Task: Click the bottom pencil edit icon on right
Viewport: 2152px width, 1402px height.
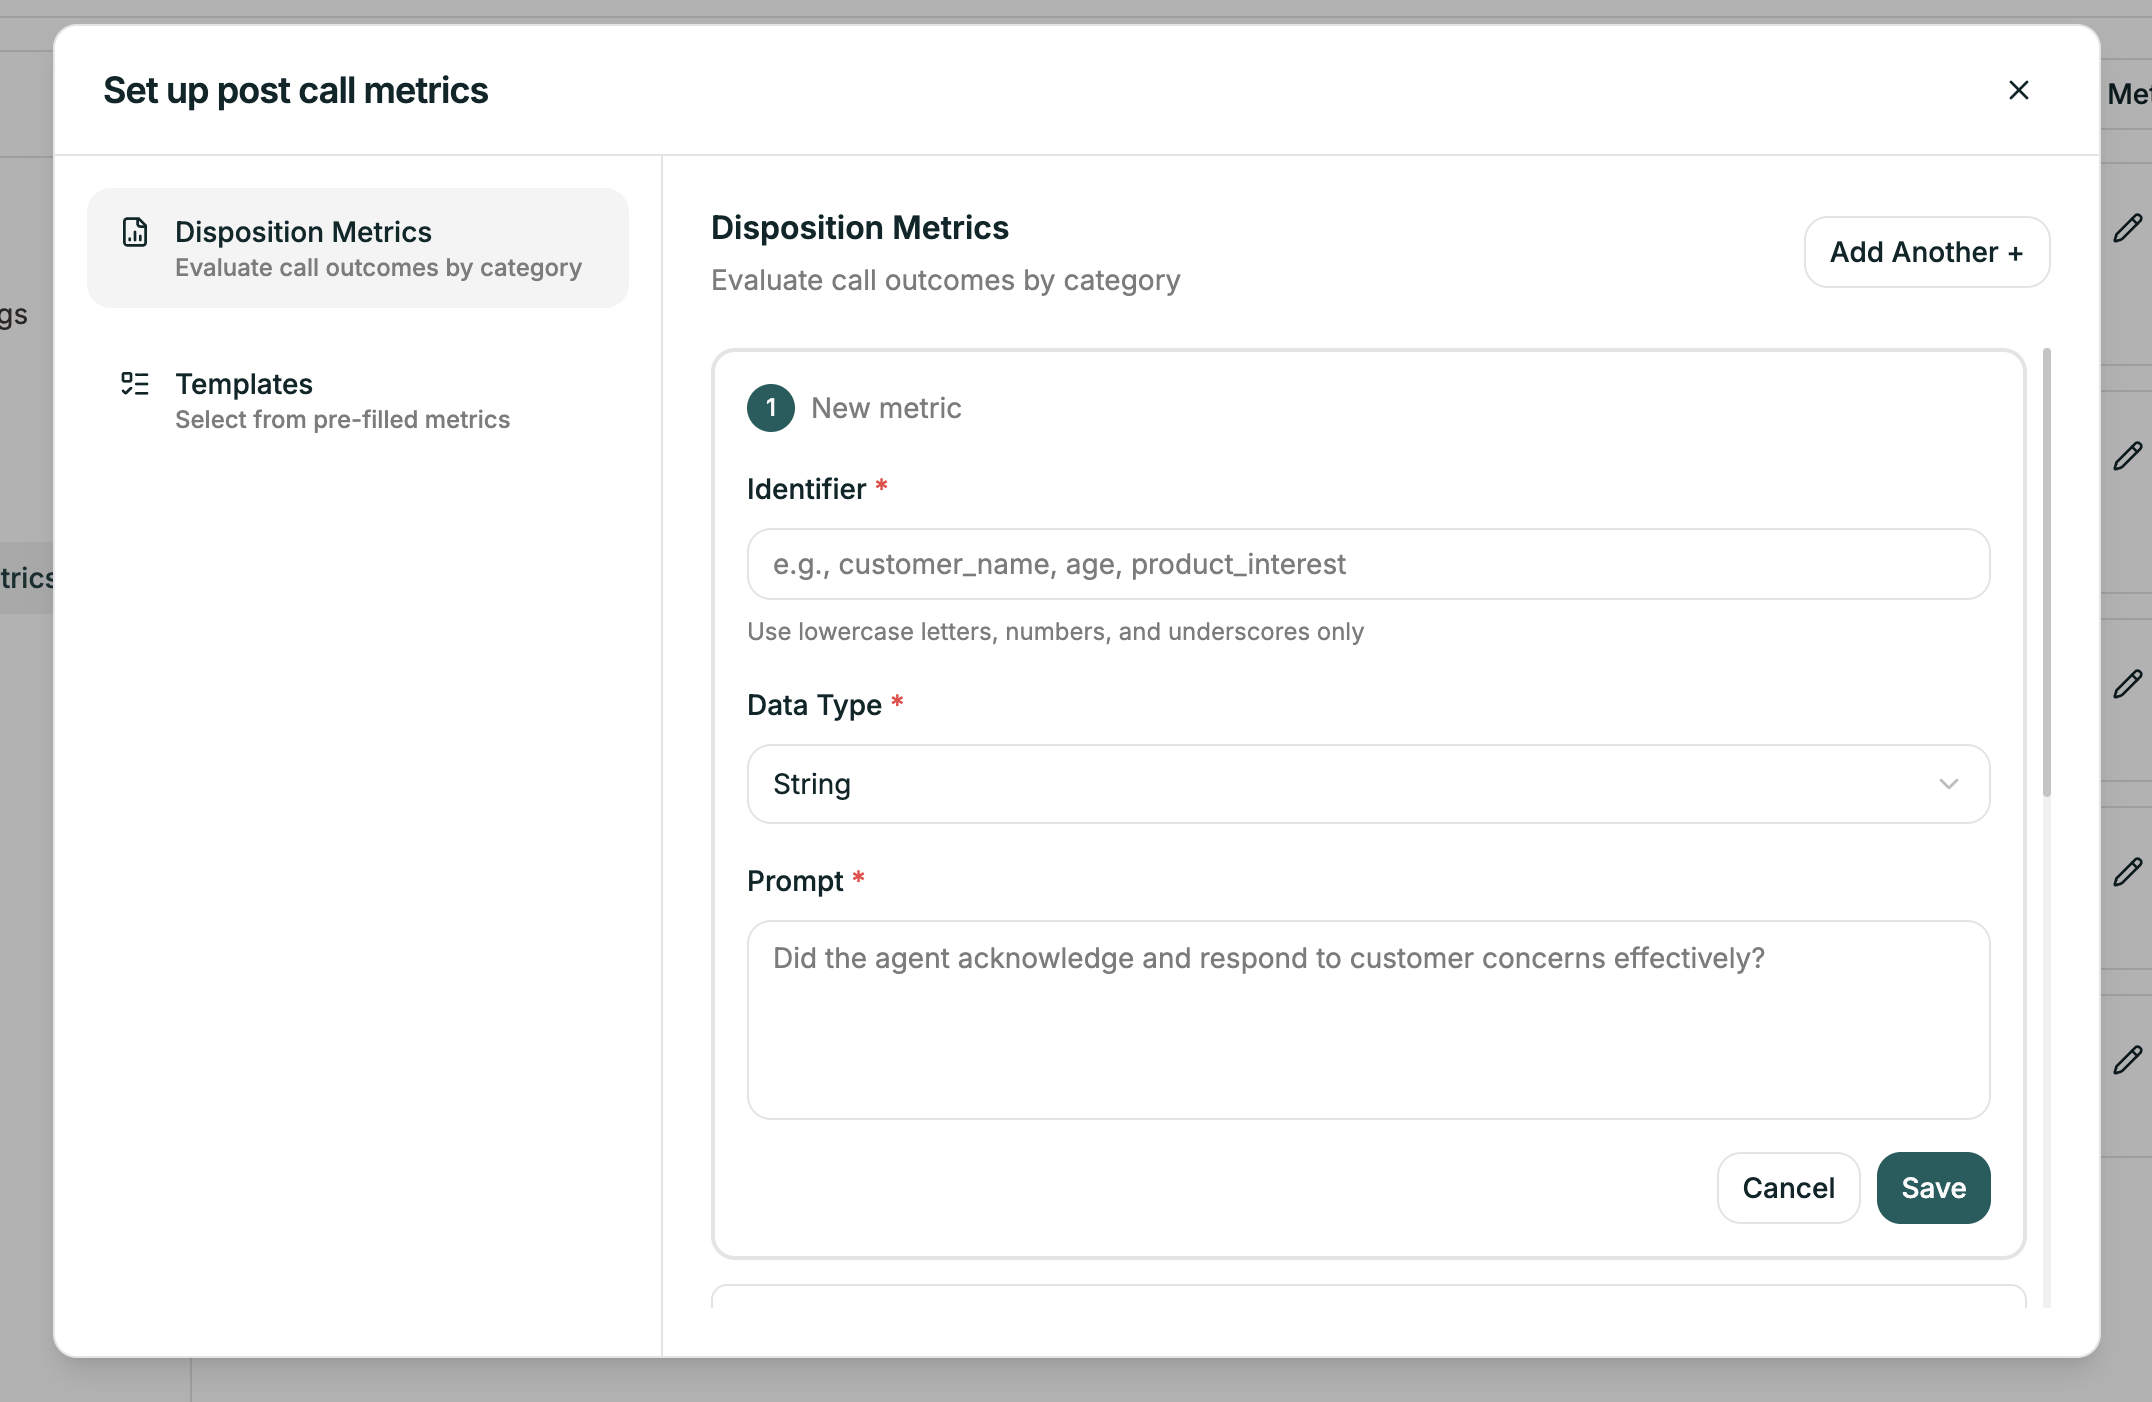Action: point(2130,1060)
